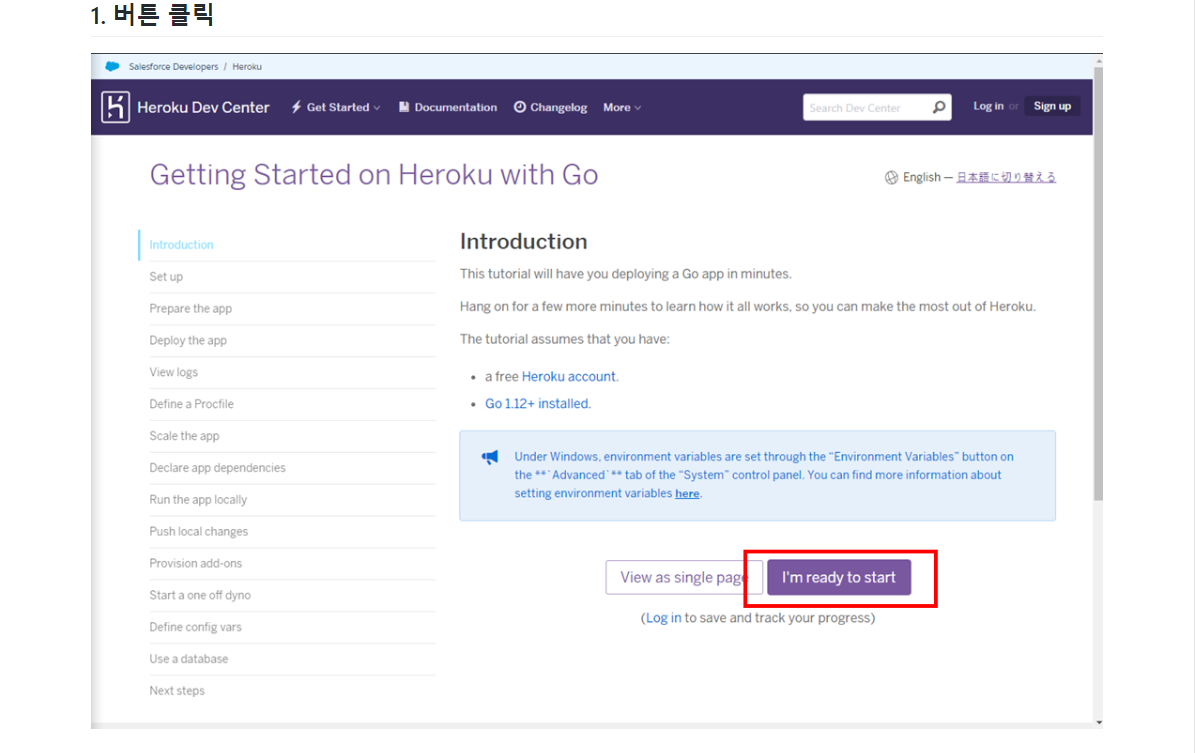
Task: Click the Salesforce cloud logo icon
Action: 112,66
